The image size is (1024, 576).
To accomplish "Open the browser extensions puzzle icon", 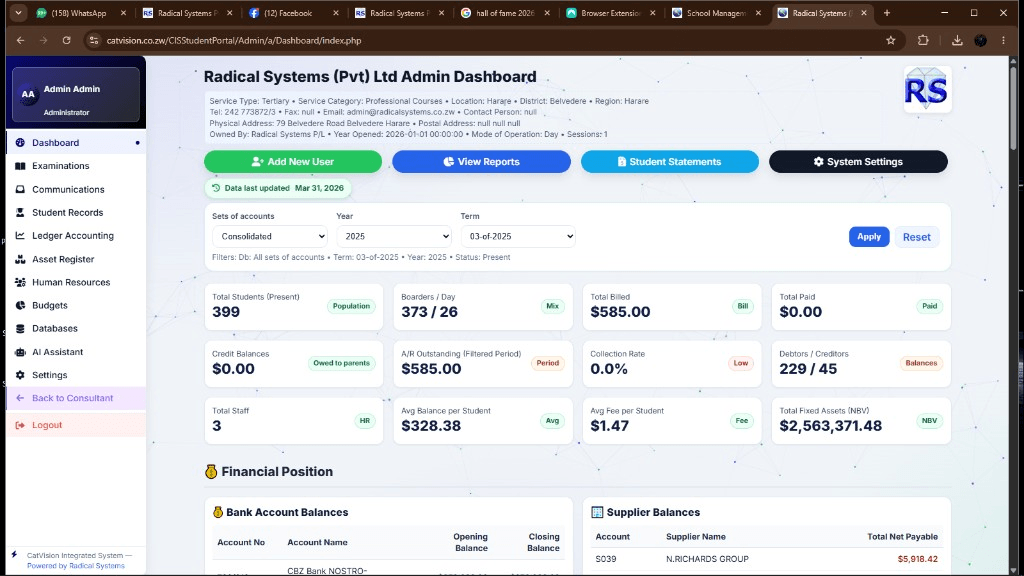I will (x=923, y=40).
